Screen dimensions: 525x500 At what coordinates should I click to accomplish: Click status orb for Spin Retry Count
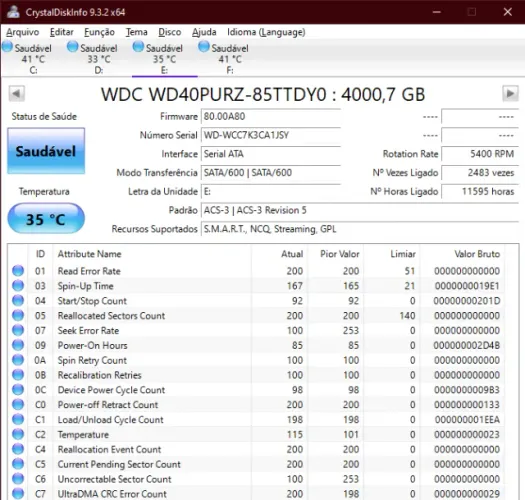click(x=18, y=360)
